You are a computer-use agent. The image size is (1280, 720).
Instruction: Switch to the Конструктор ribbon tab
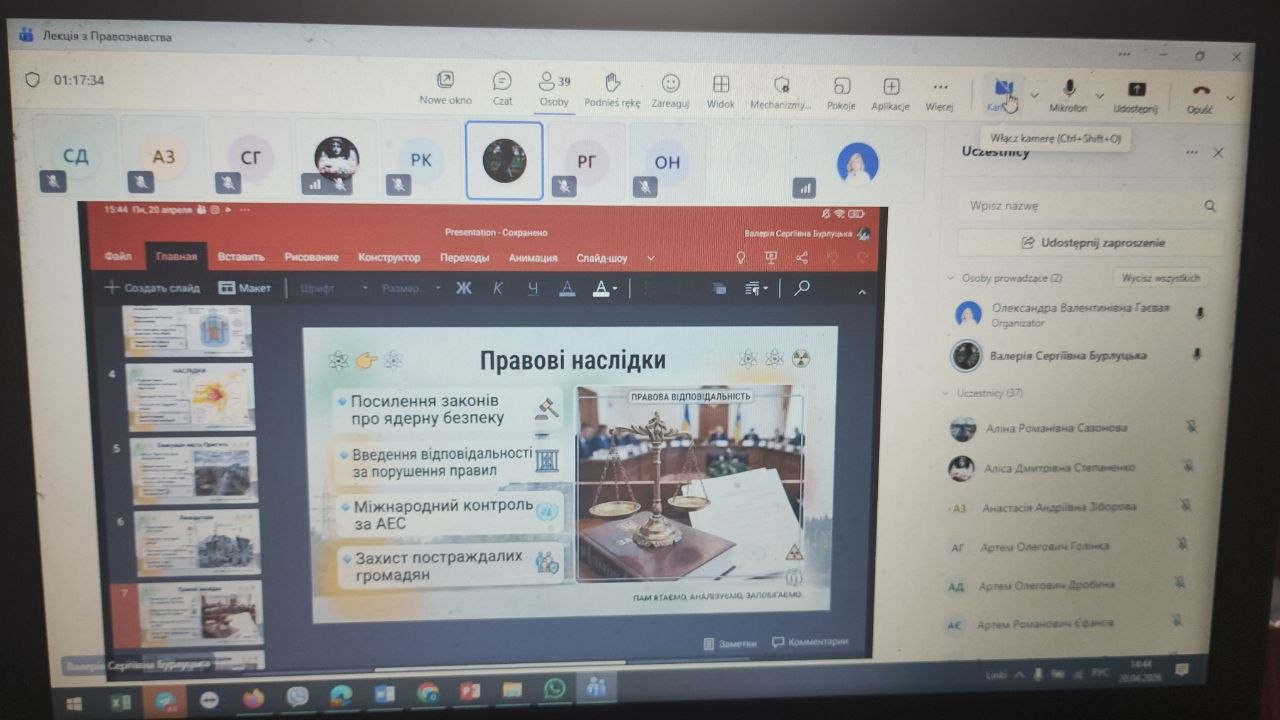click(x=389, y=258)
